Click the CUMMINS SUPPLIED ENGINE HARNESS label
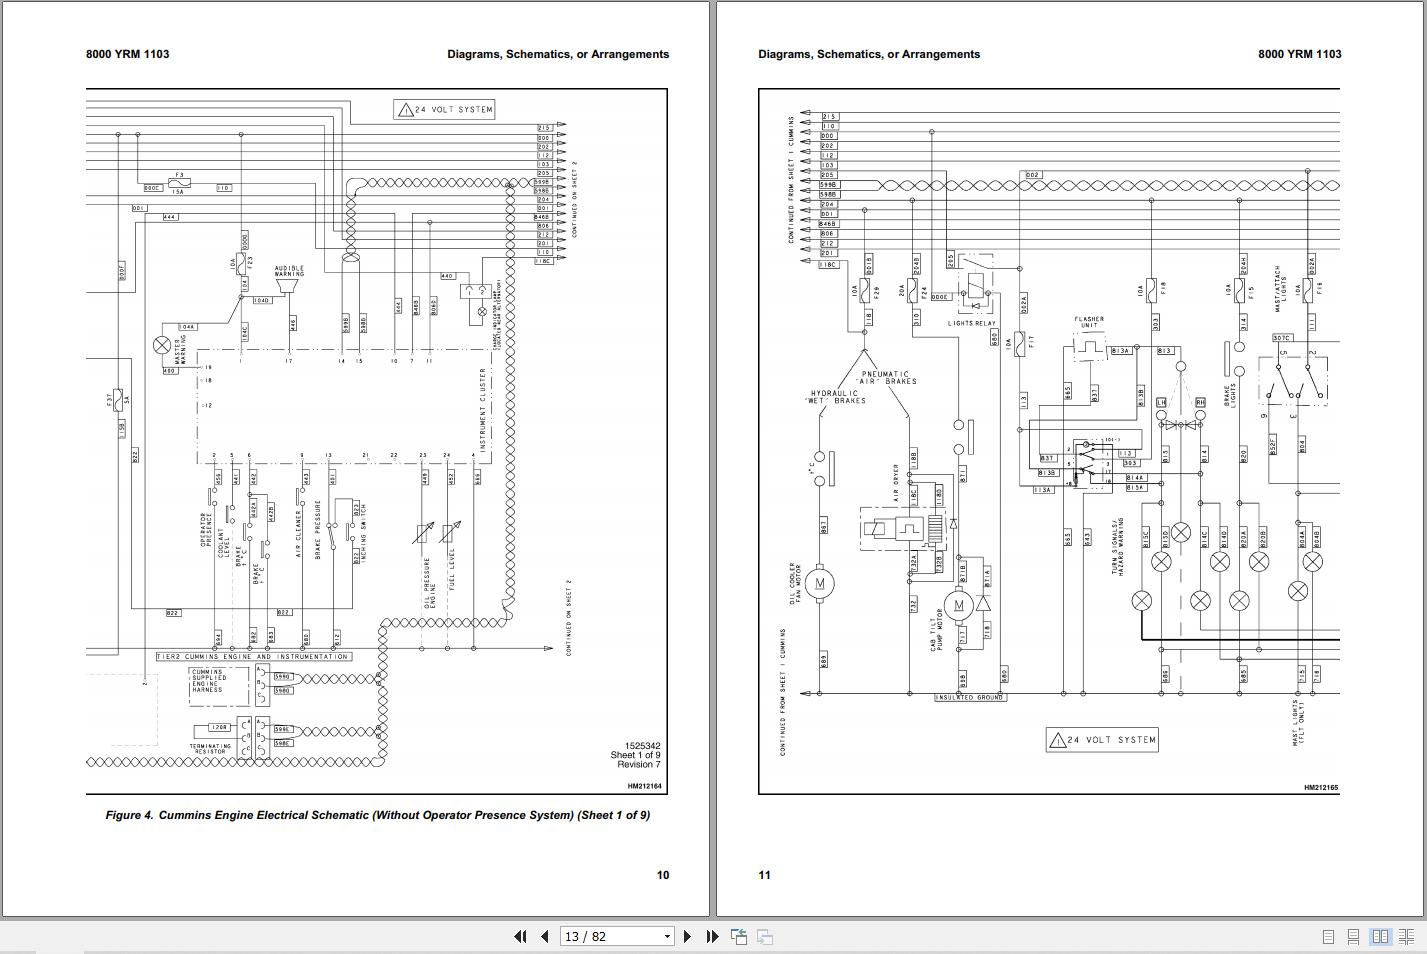Viewport: 1427px width, 954px height. pyautogui.click(x=209, y=681)
